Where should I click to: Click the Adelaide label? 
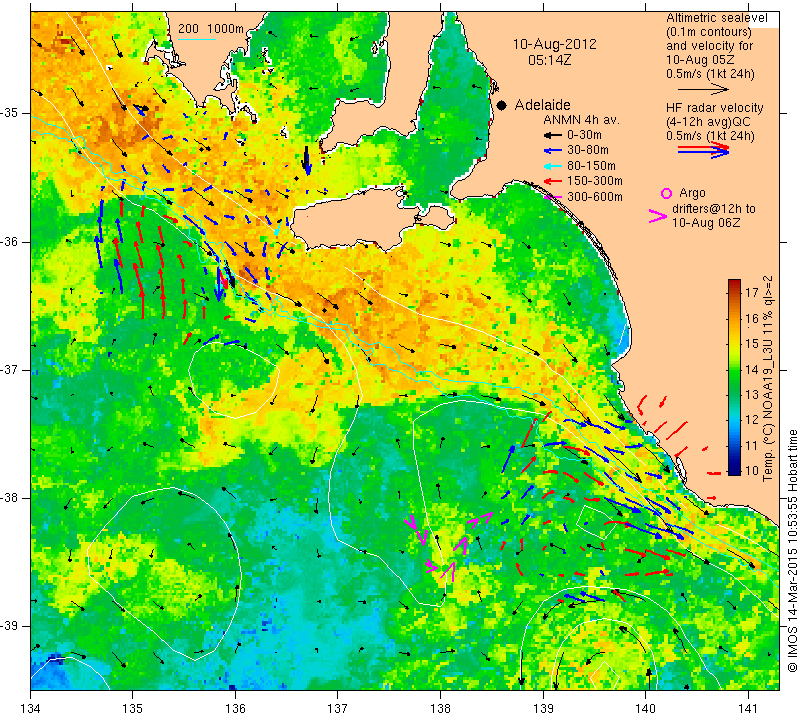(x=542, y=105)
